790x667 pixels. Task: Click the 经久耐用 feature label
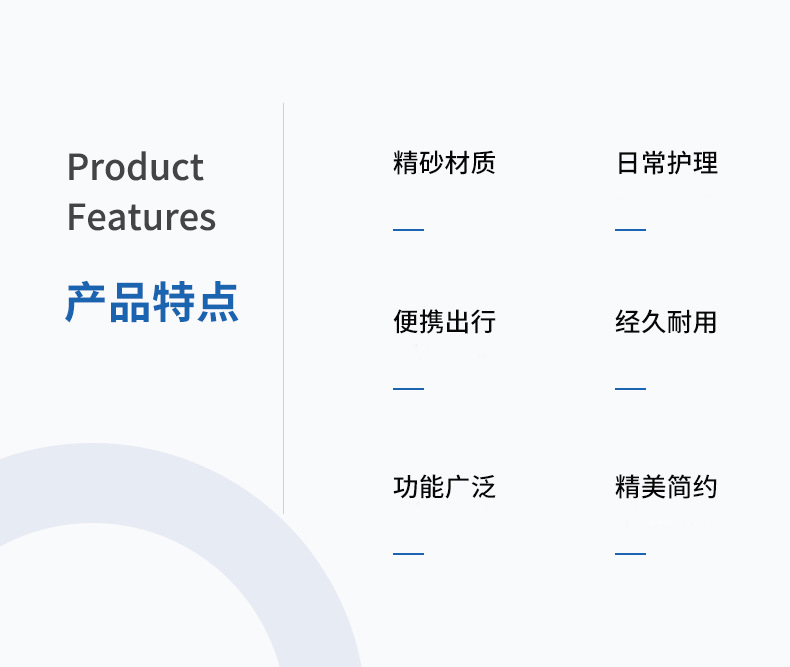(x=666, y=322)
